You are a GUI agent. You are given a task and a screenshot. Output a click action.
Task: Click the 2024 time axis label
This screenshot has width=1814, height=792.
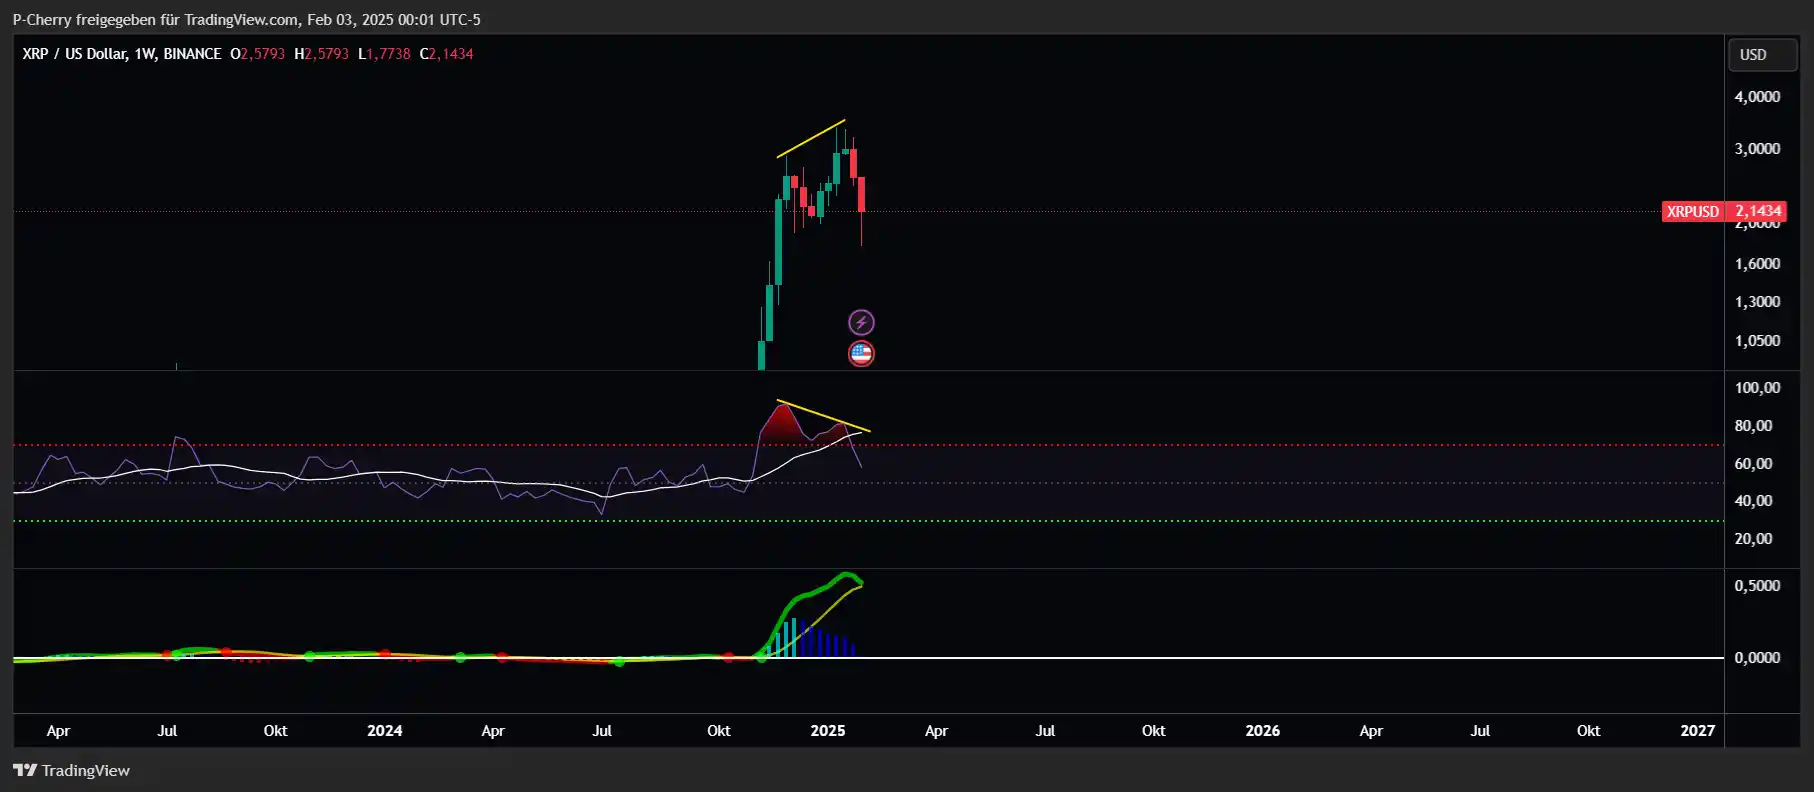[385, 731]
